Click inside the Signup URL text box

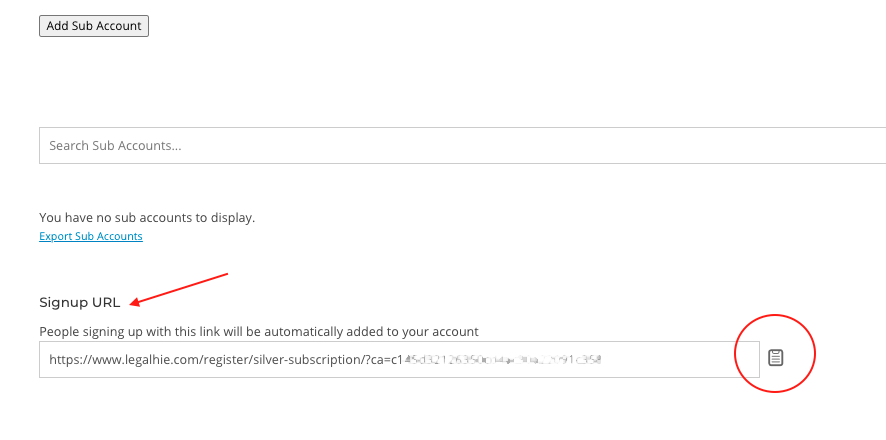[399, 359]
